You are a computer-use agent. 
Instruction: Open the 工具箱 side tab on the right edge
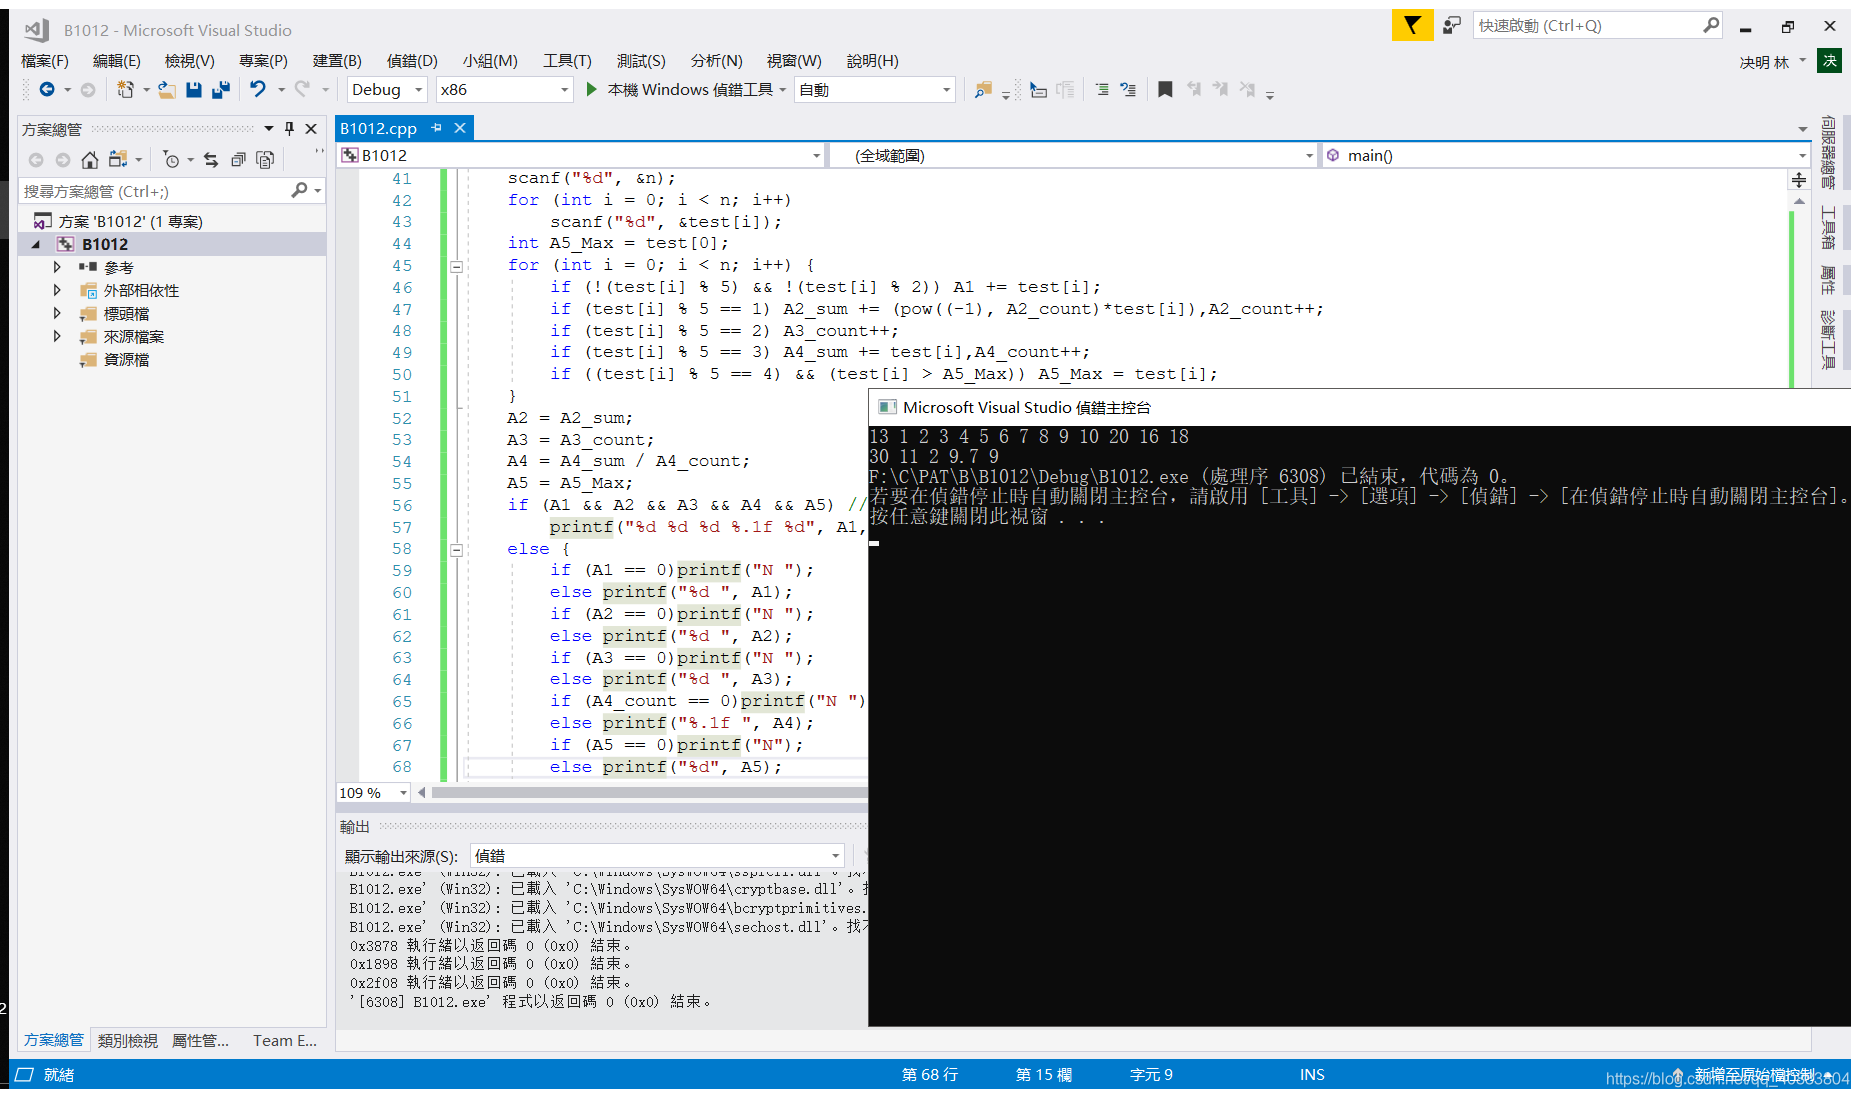click(x=1829, y=228)
